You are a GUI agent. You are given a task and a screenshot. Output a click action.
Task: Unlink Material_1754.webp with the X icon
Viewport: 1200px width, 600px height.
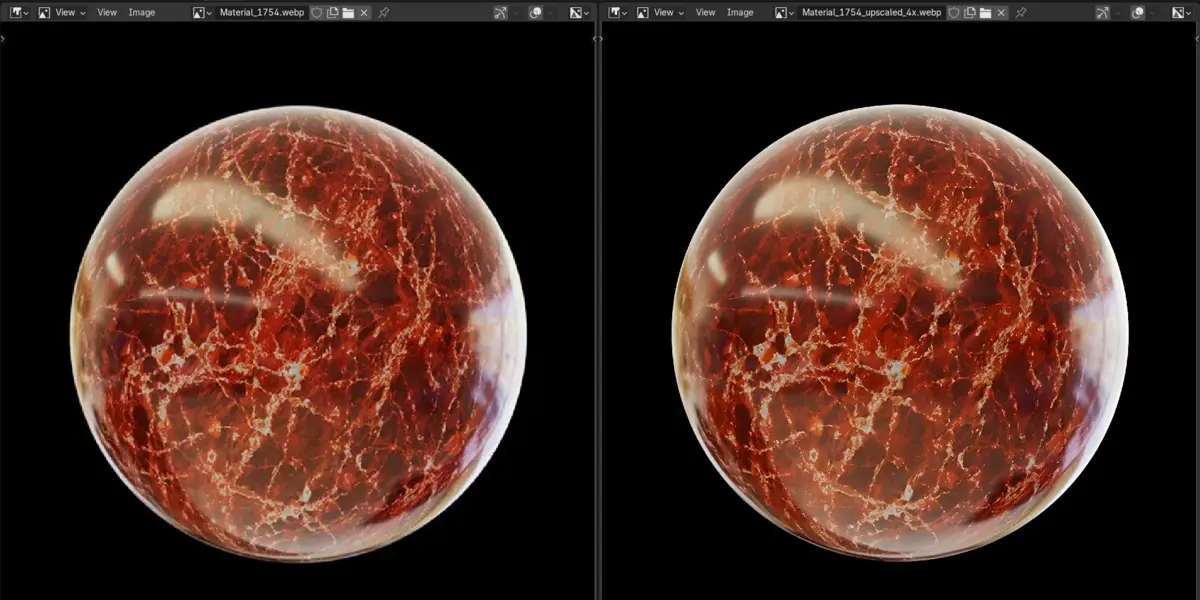[364, 12]
